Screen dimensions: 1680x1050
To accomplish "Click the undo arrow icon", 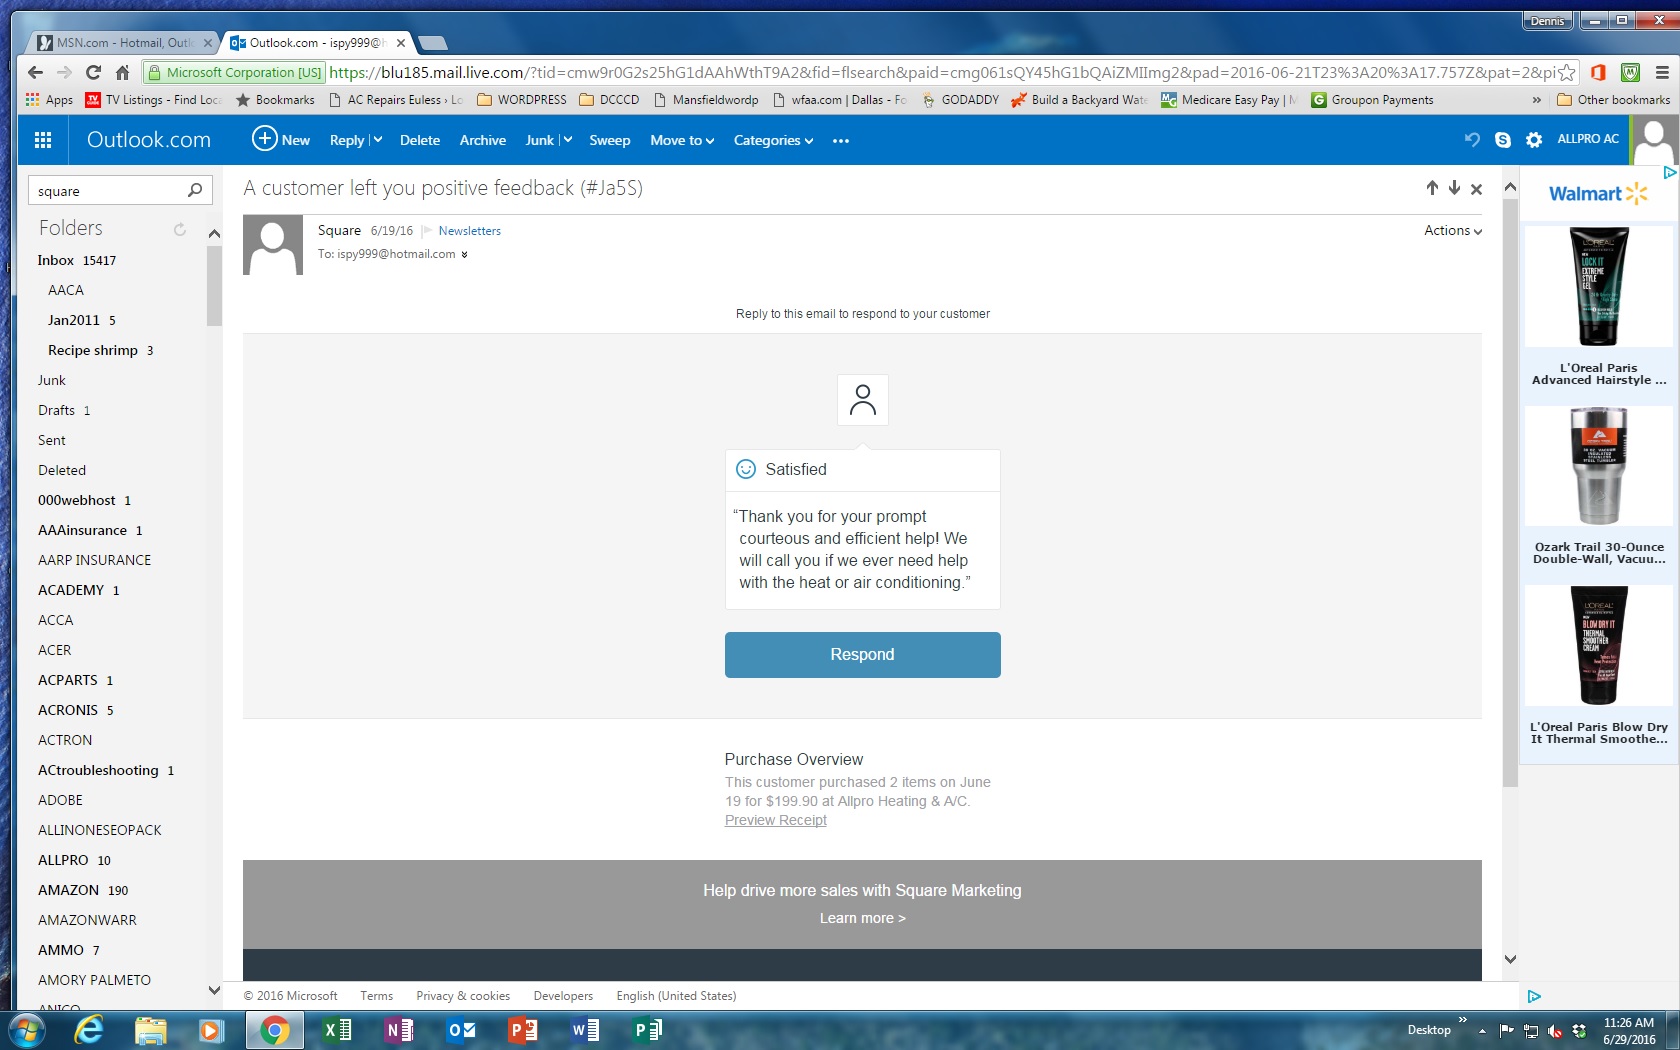I will [1471, 140].
